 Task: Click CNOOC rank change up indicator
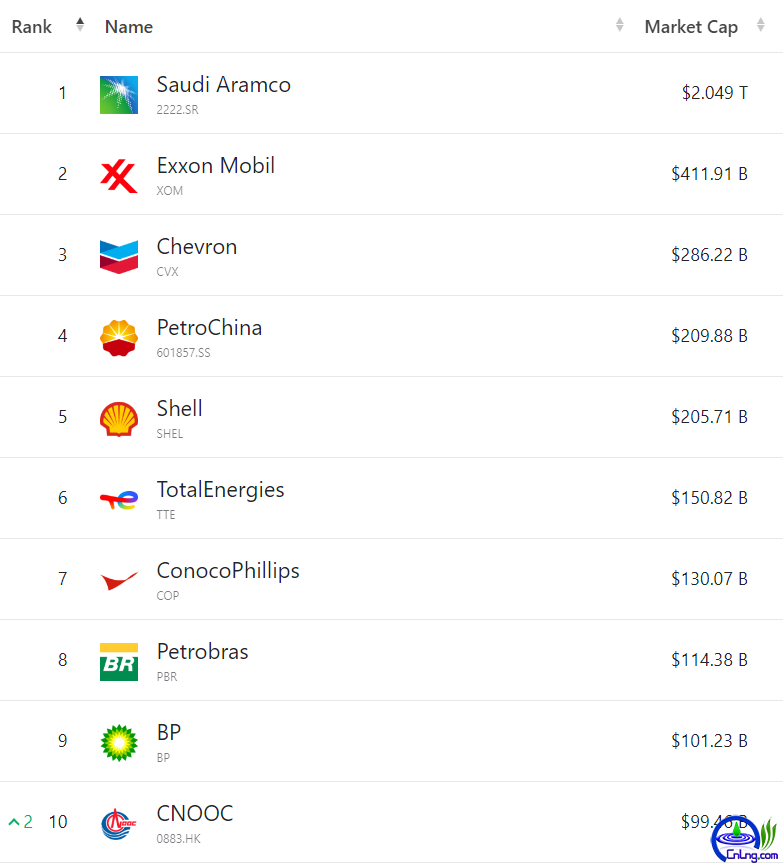pyautogui.click(x=20, y=822)
